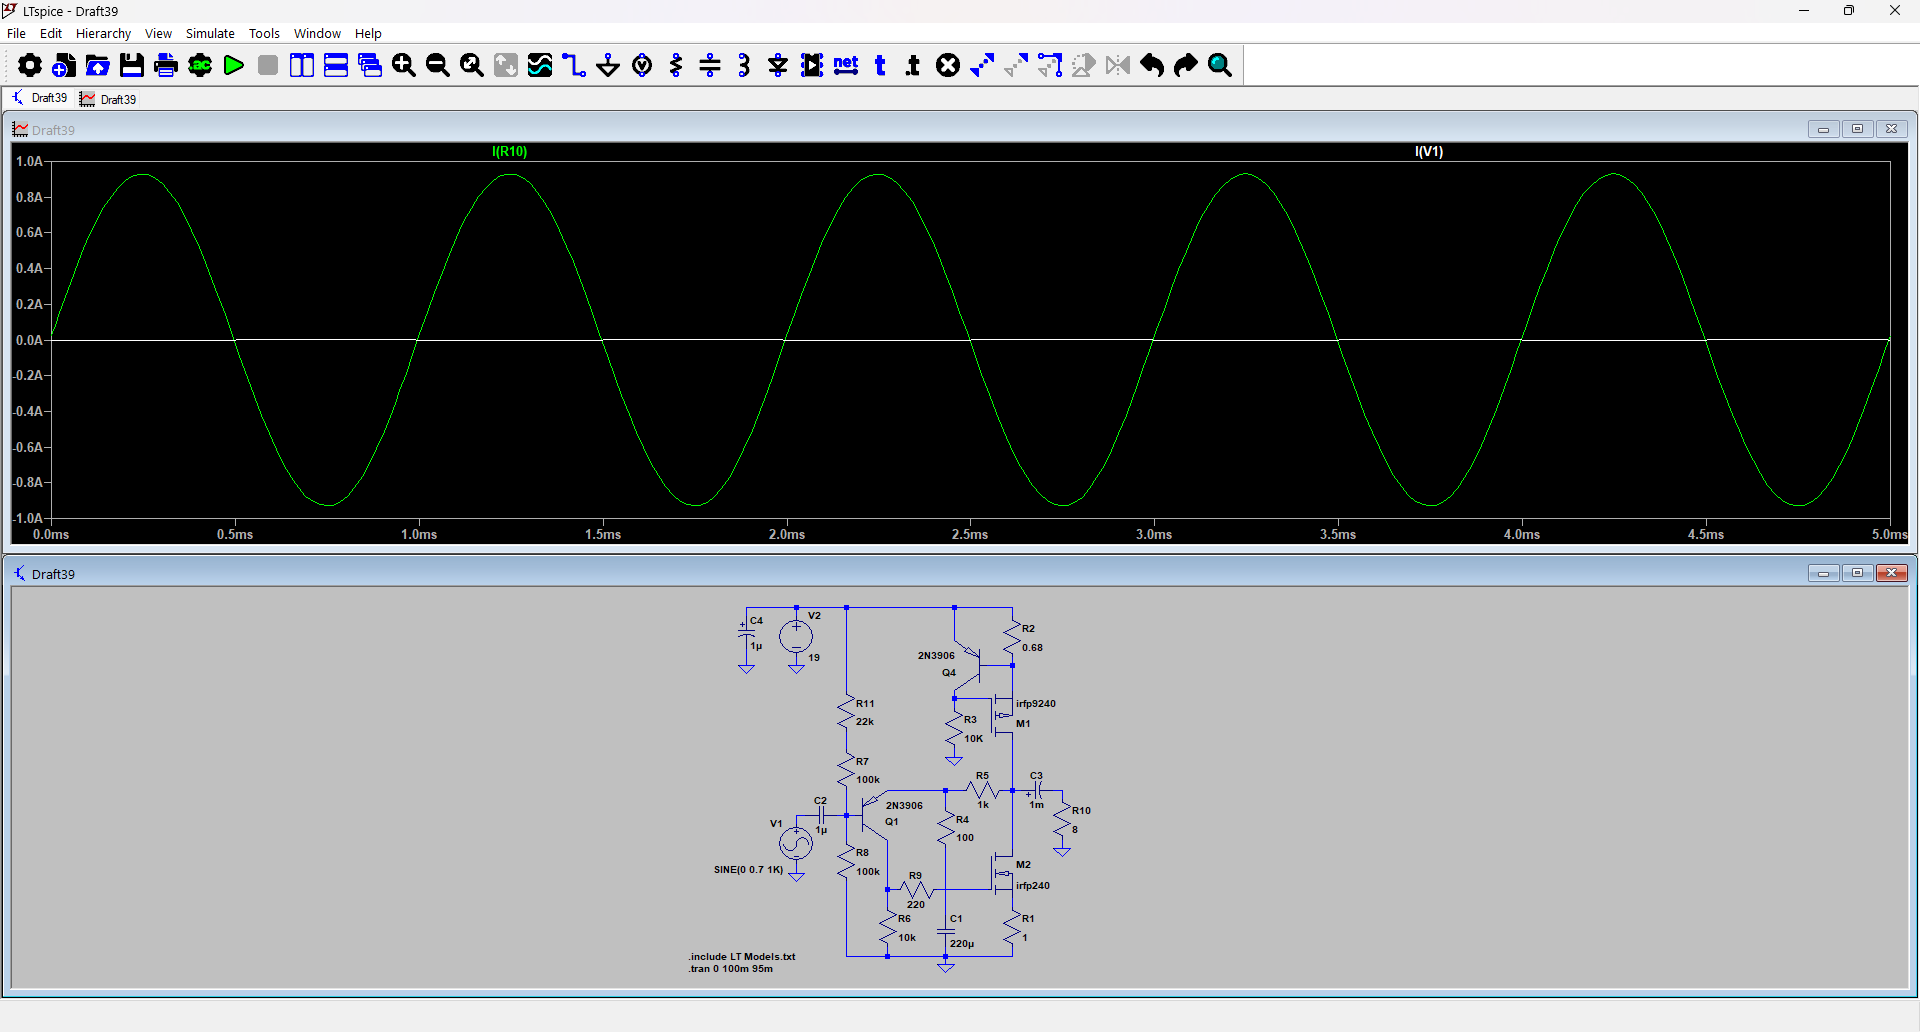
Task: Click the Autorange toolbar icon
Action: [506, 66]
